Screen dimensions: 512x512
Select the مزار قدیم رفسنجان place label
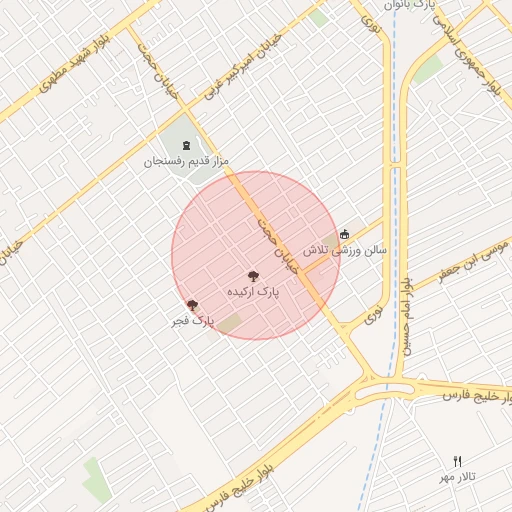click(x=186, y=162)
